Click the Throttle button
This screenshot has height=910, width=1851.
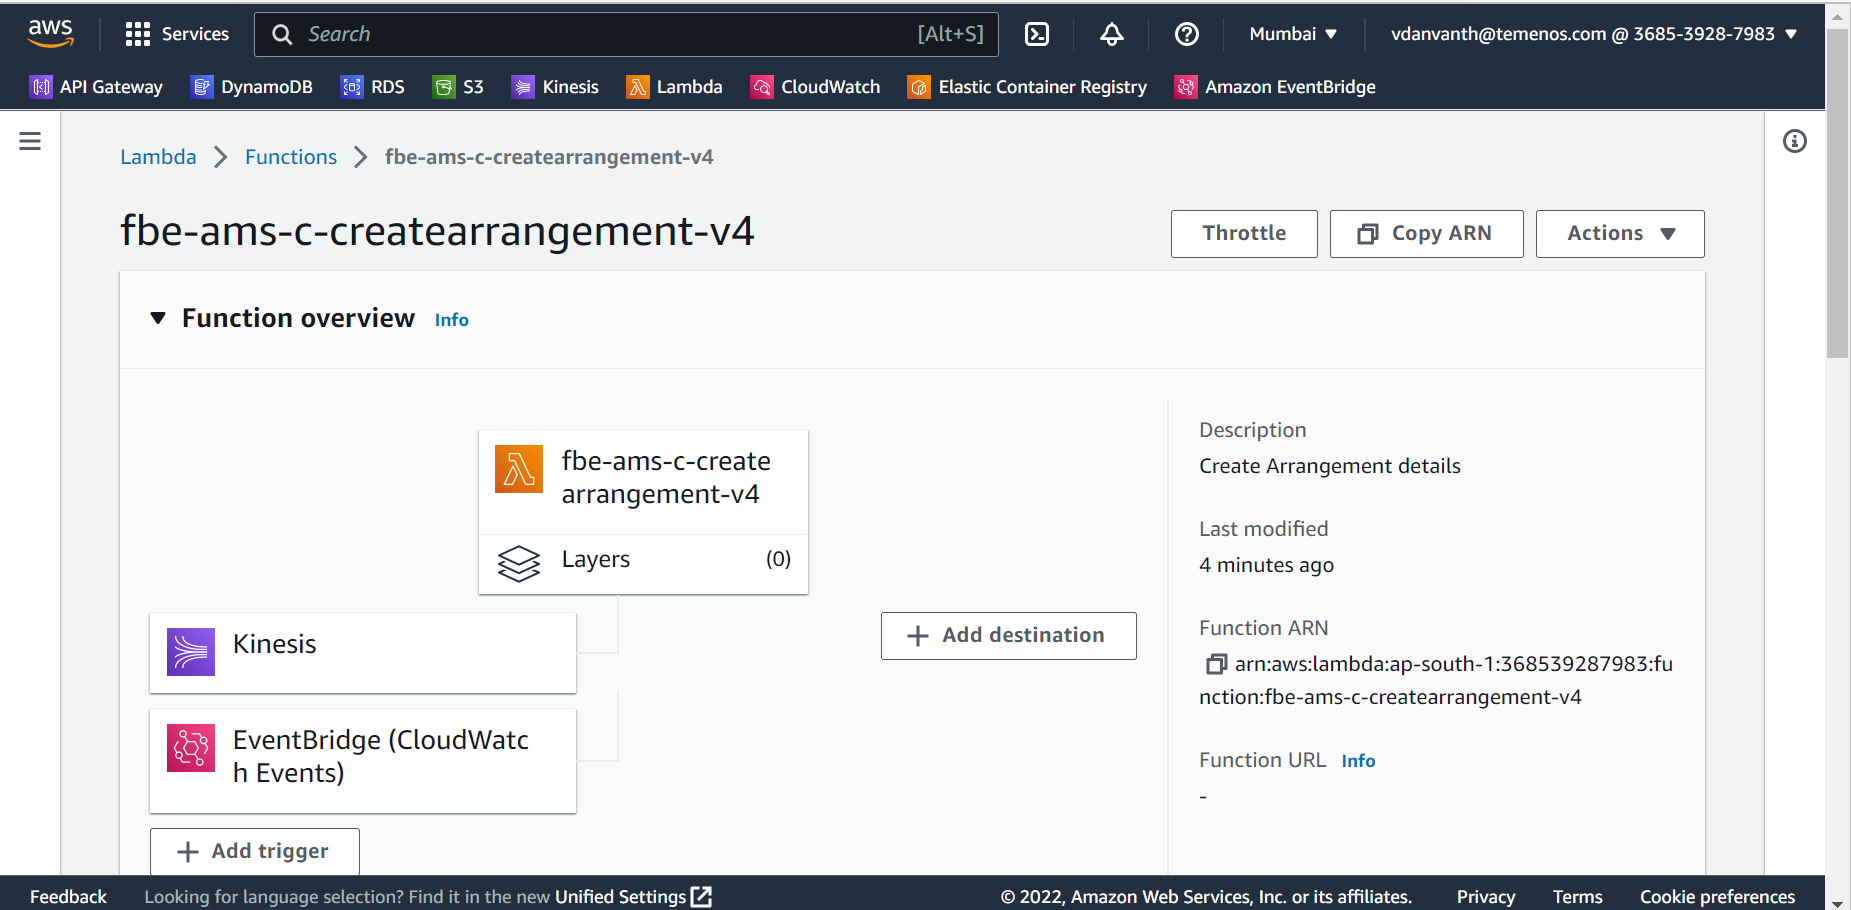1243,234
